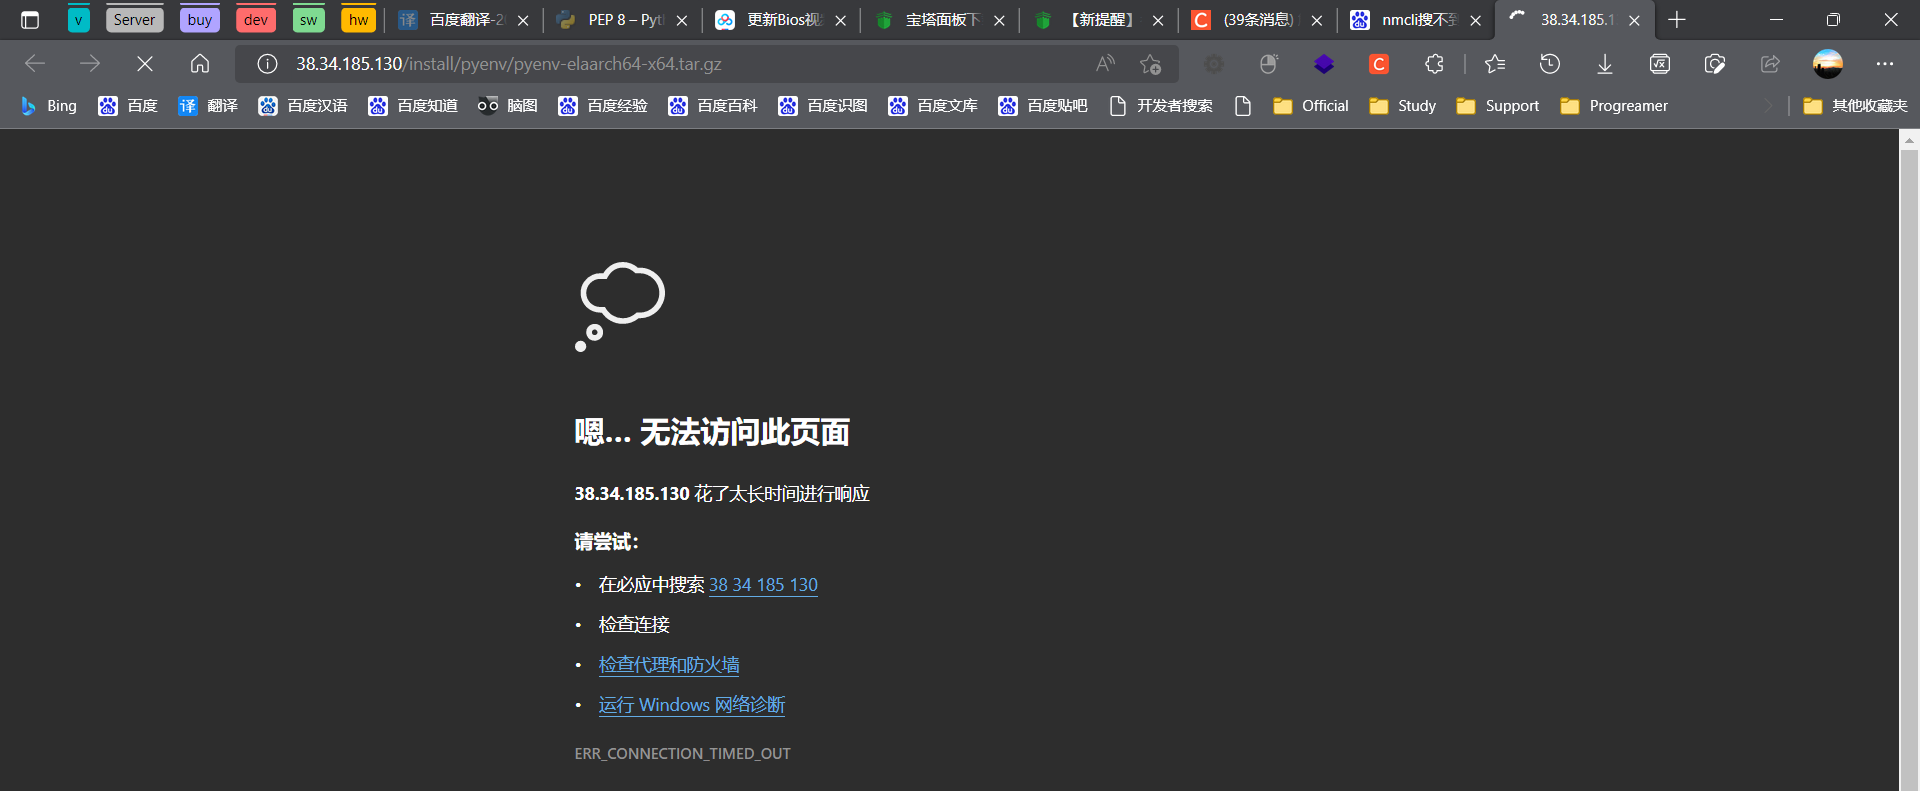View site information icon in address bar
The width and height of the screenshot is (1920, 791).
pos(267,64)
